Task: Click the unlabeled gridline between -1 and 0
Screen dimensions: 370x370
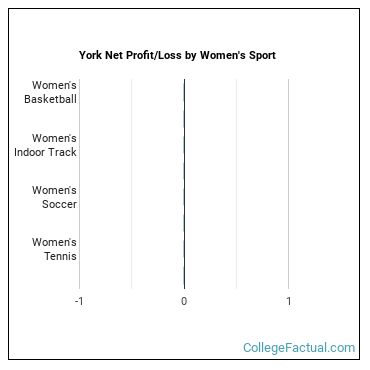Action: point(132,184)
